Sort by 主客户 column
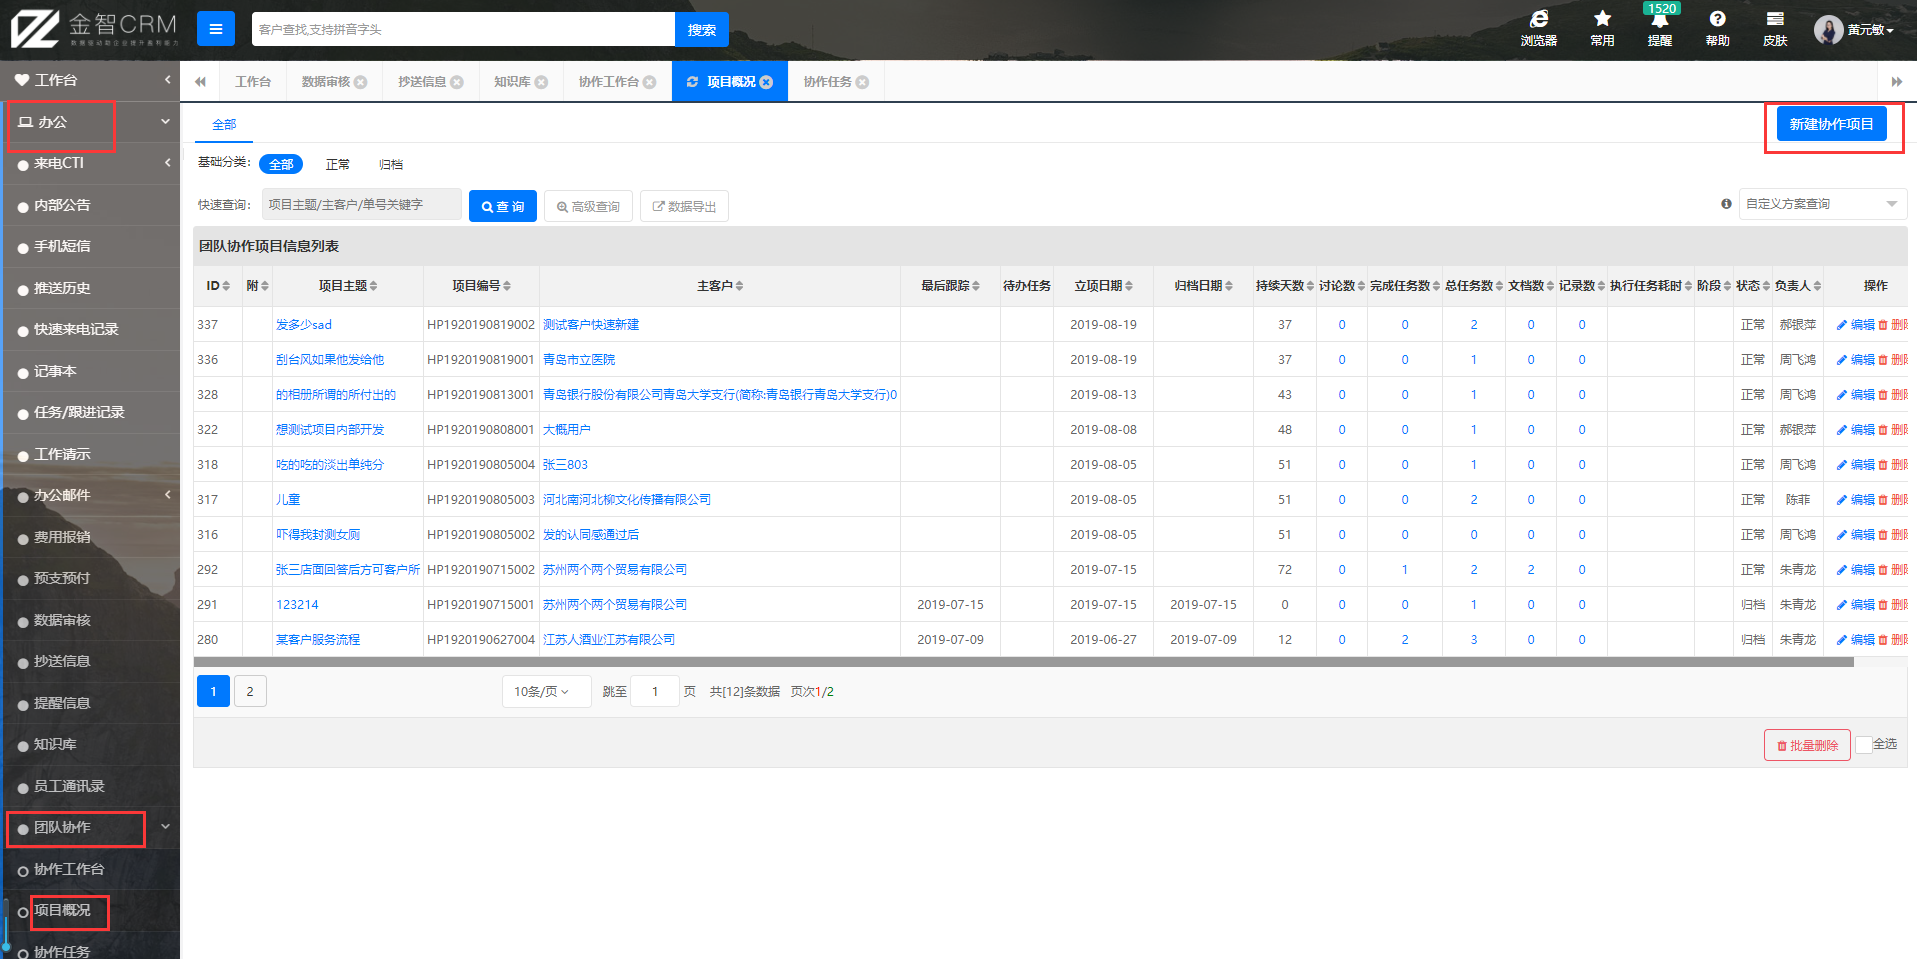 [x=720, y=286]
